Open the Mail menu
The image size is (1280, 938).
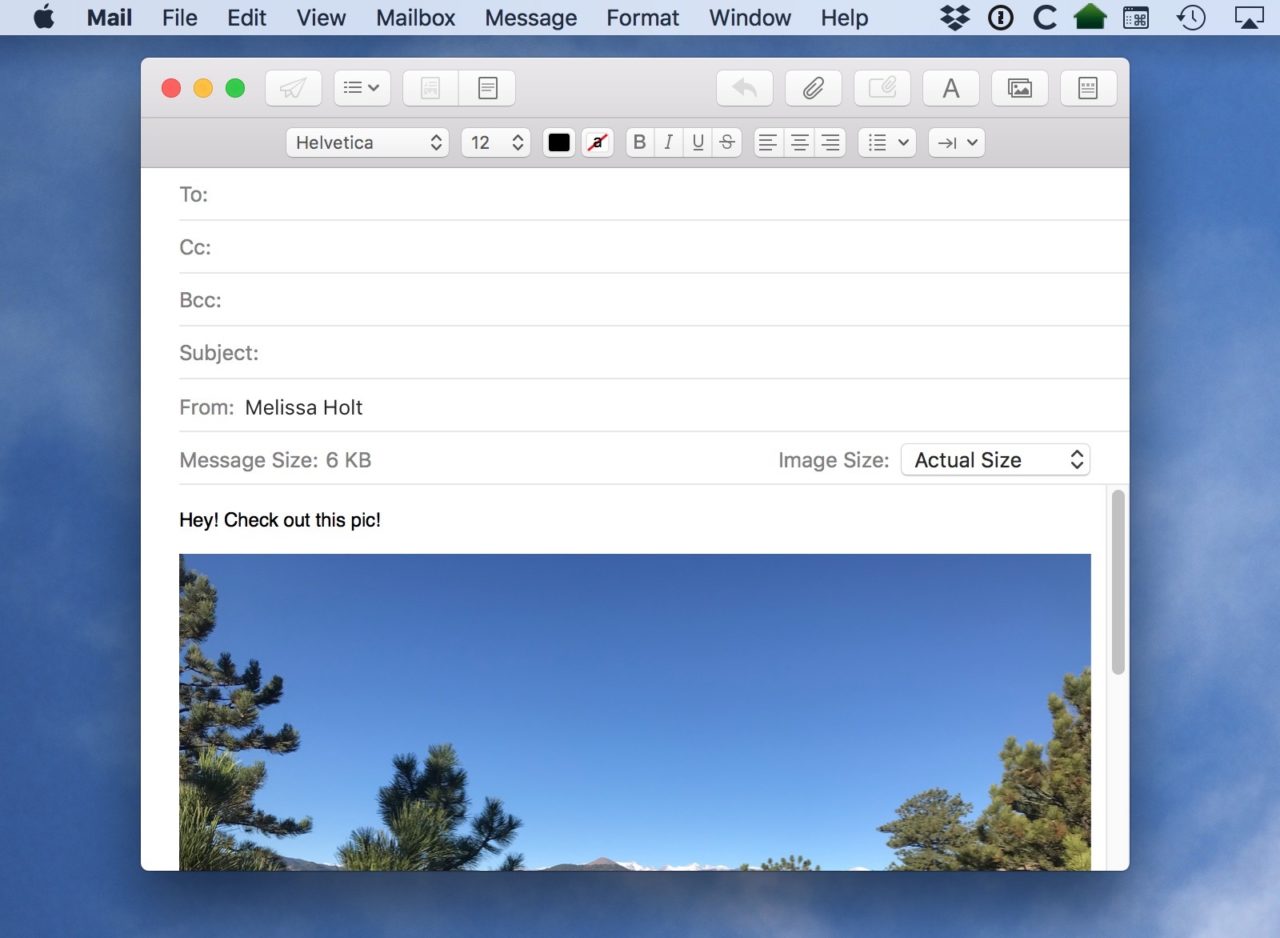[109, 17]
